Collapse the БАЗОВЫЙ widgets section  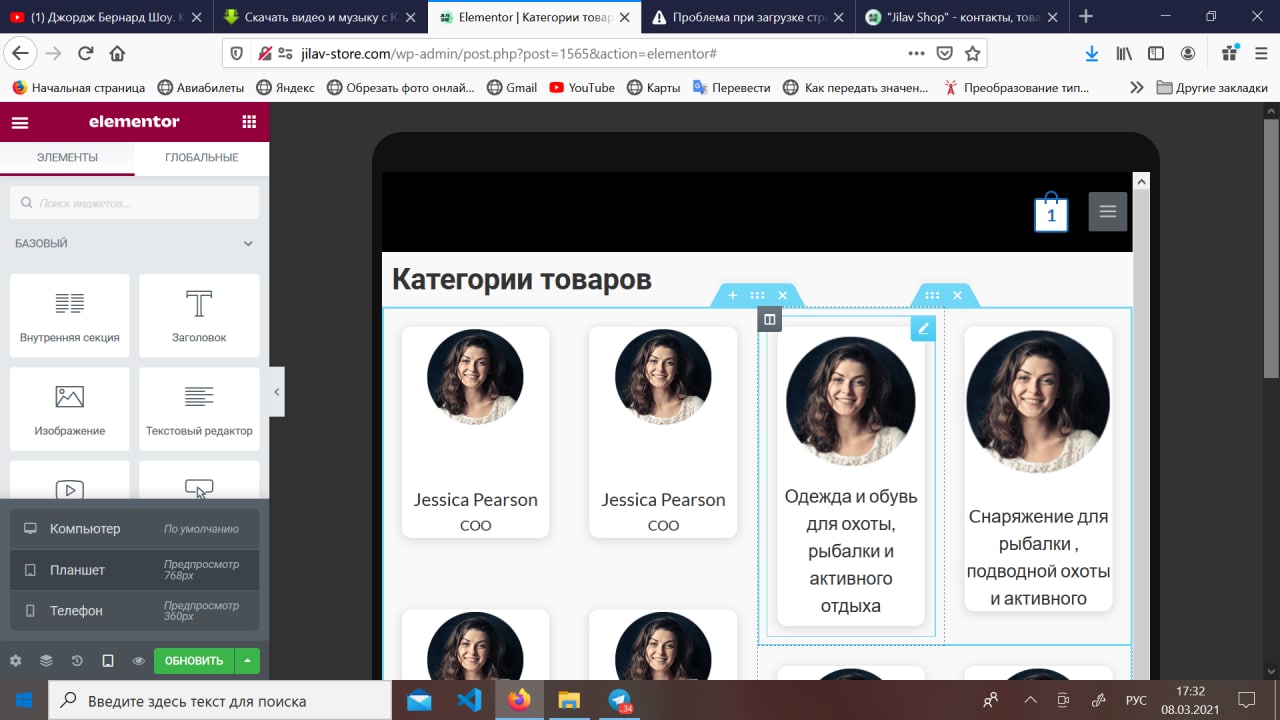tap(248, 243)
